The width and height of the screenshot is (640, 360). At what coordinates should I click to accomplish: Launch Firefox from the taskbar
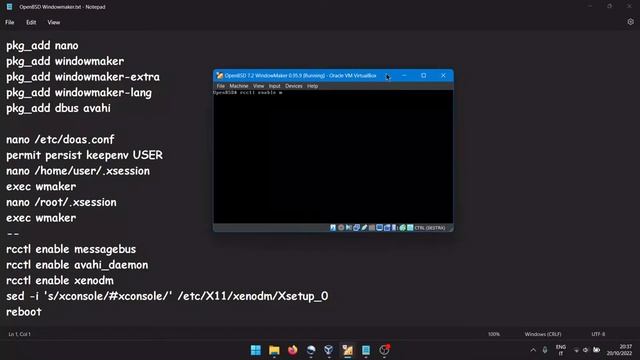(x=293, y=350)
